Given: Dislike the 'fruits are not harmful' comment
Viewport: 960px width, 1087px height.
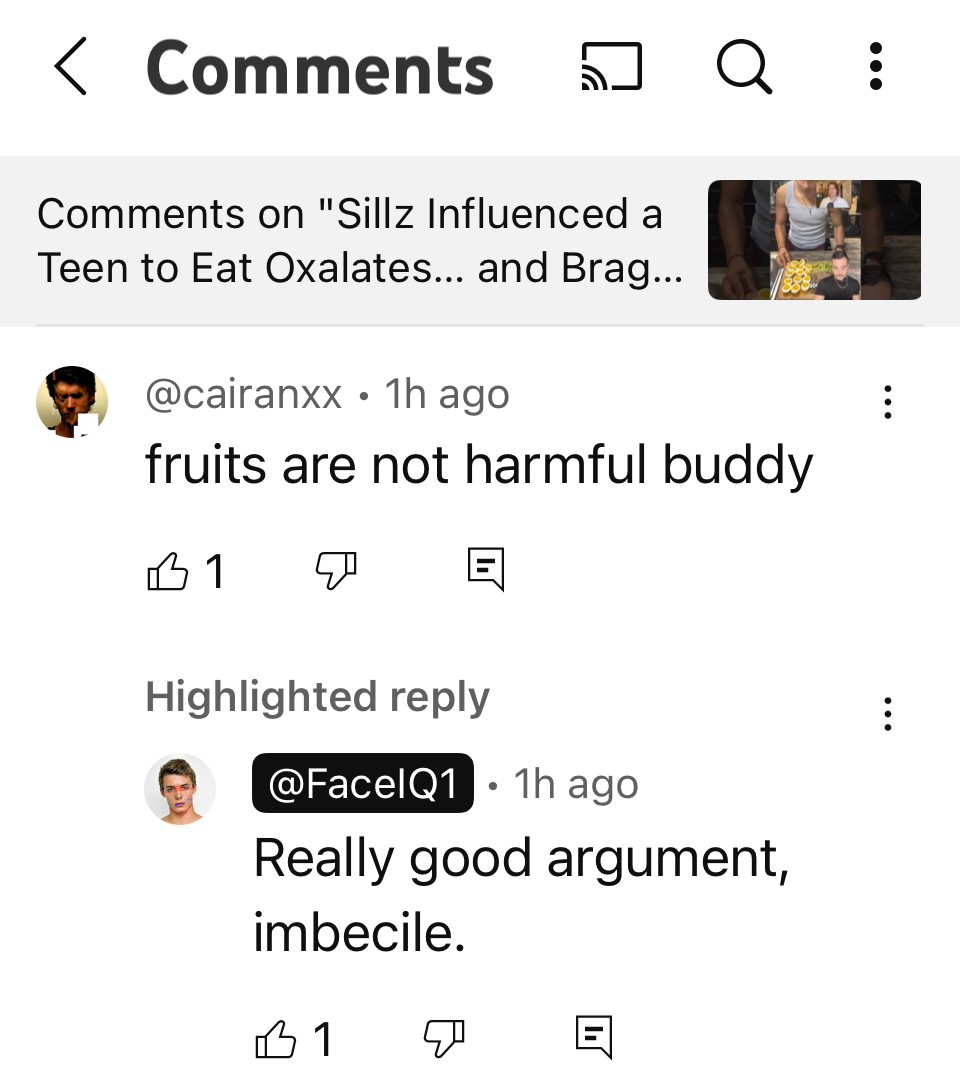Looking at the screenshot, I should pyautogui.click(x=336, y=571).
